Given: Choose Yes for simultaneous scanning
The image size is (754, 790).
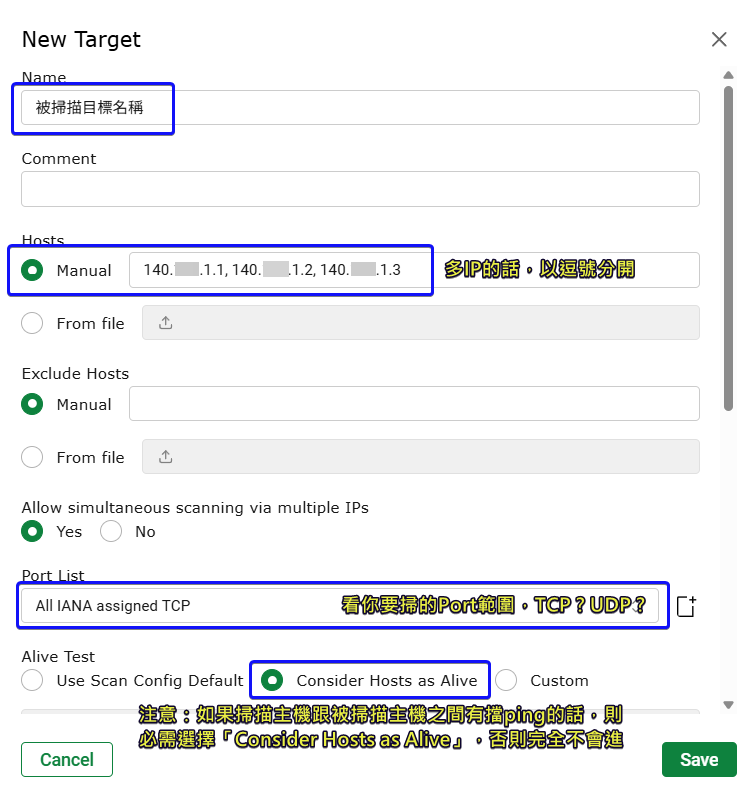Looking at the screenshot, I should (x=33, y=531).
